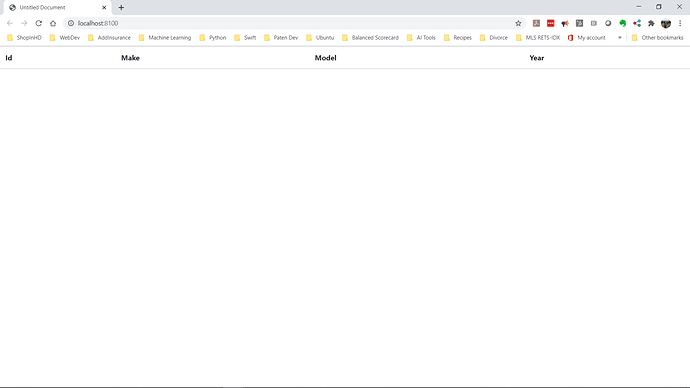Click the circular ring extension icon
690x388 pixels.
pyautogui.click(x=608, y=23)
